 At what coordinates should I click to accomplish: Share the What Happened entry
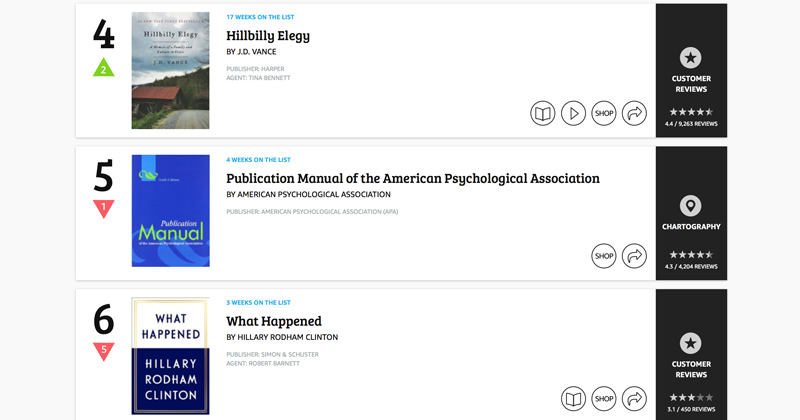click(634, 399)
